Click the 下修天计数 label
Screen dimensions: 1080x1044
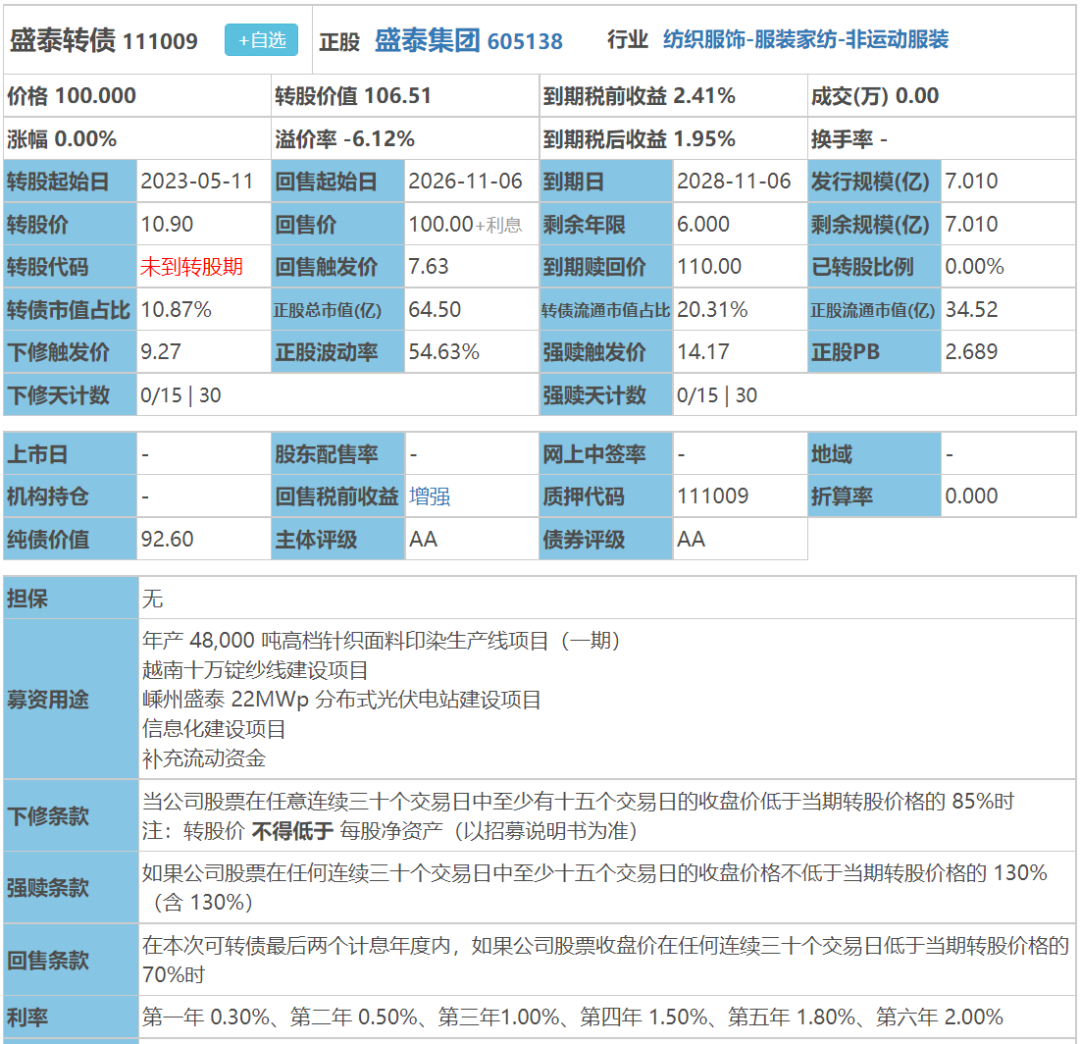coord(59,395)
